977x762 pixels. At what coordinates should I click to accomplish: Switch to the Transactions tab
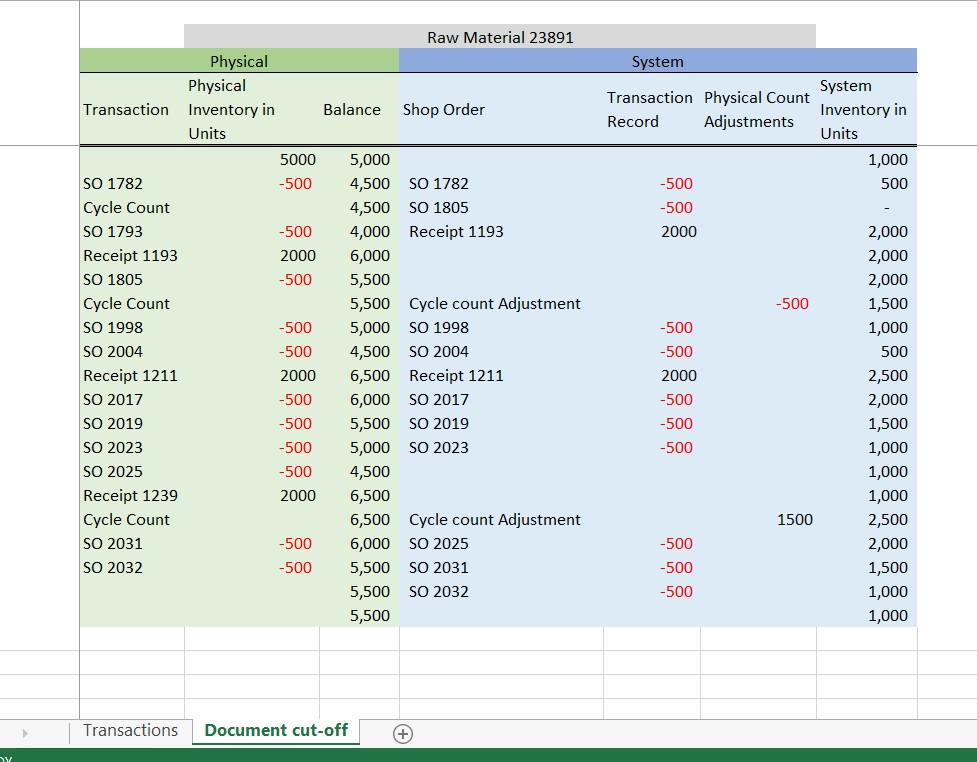[x=130, y=730]
